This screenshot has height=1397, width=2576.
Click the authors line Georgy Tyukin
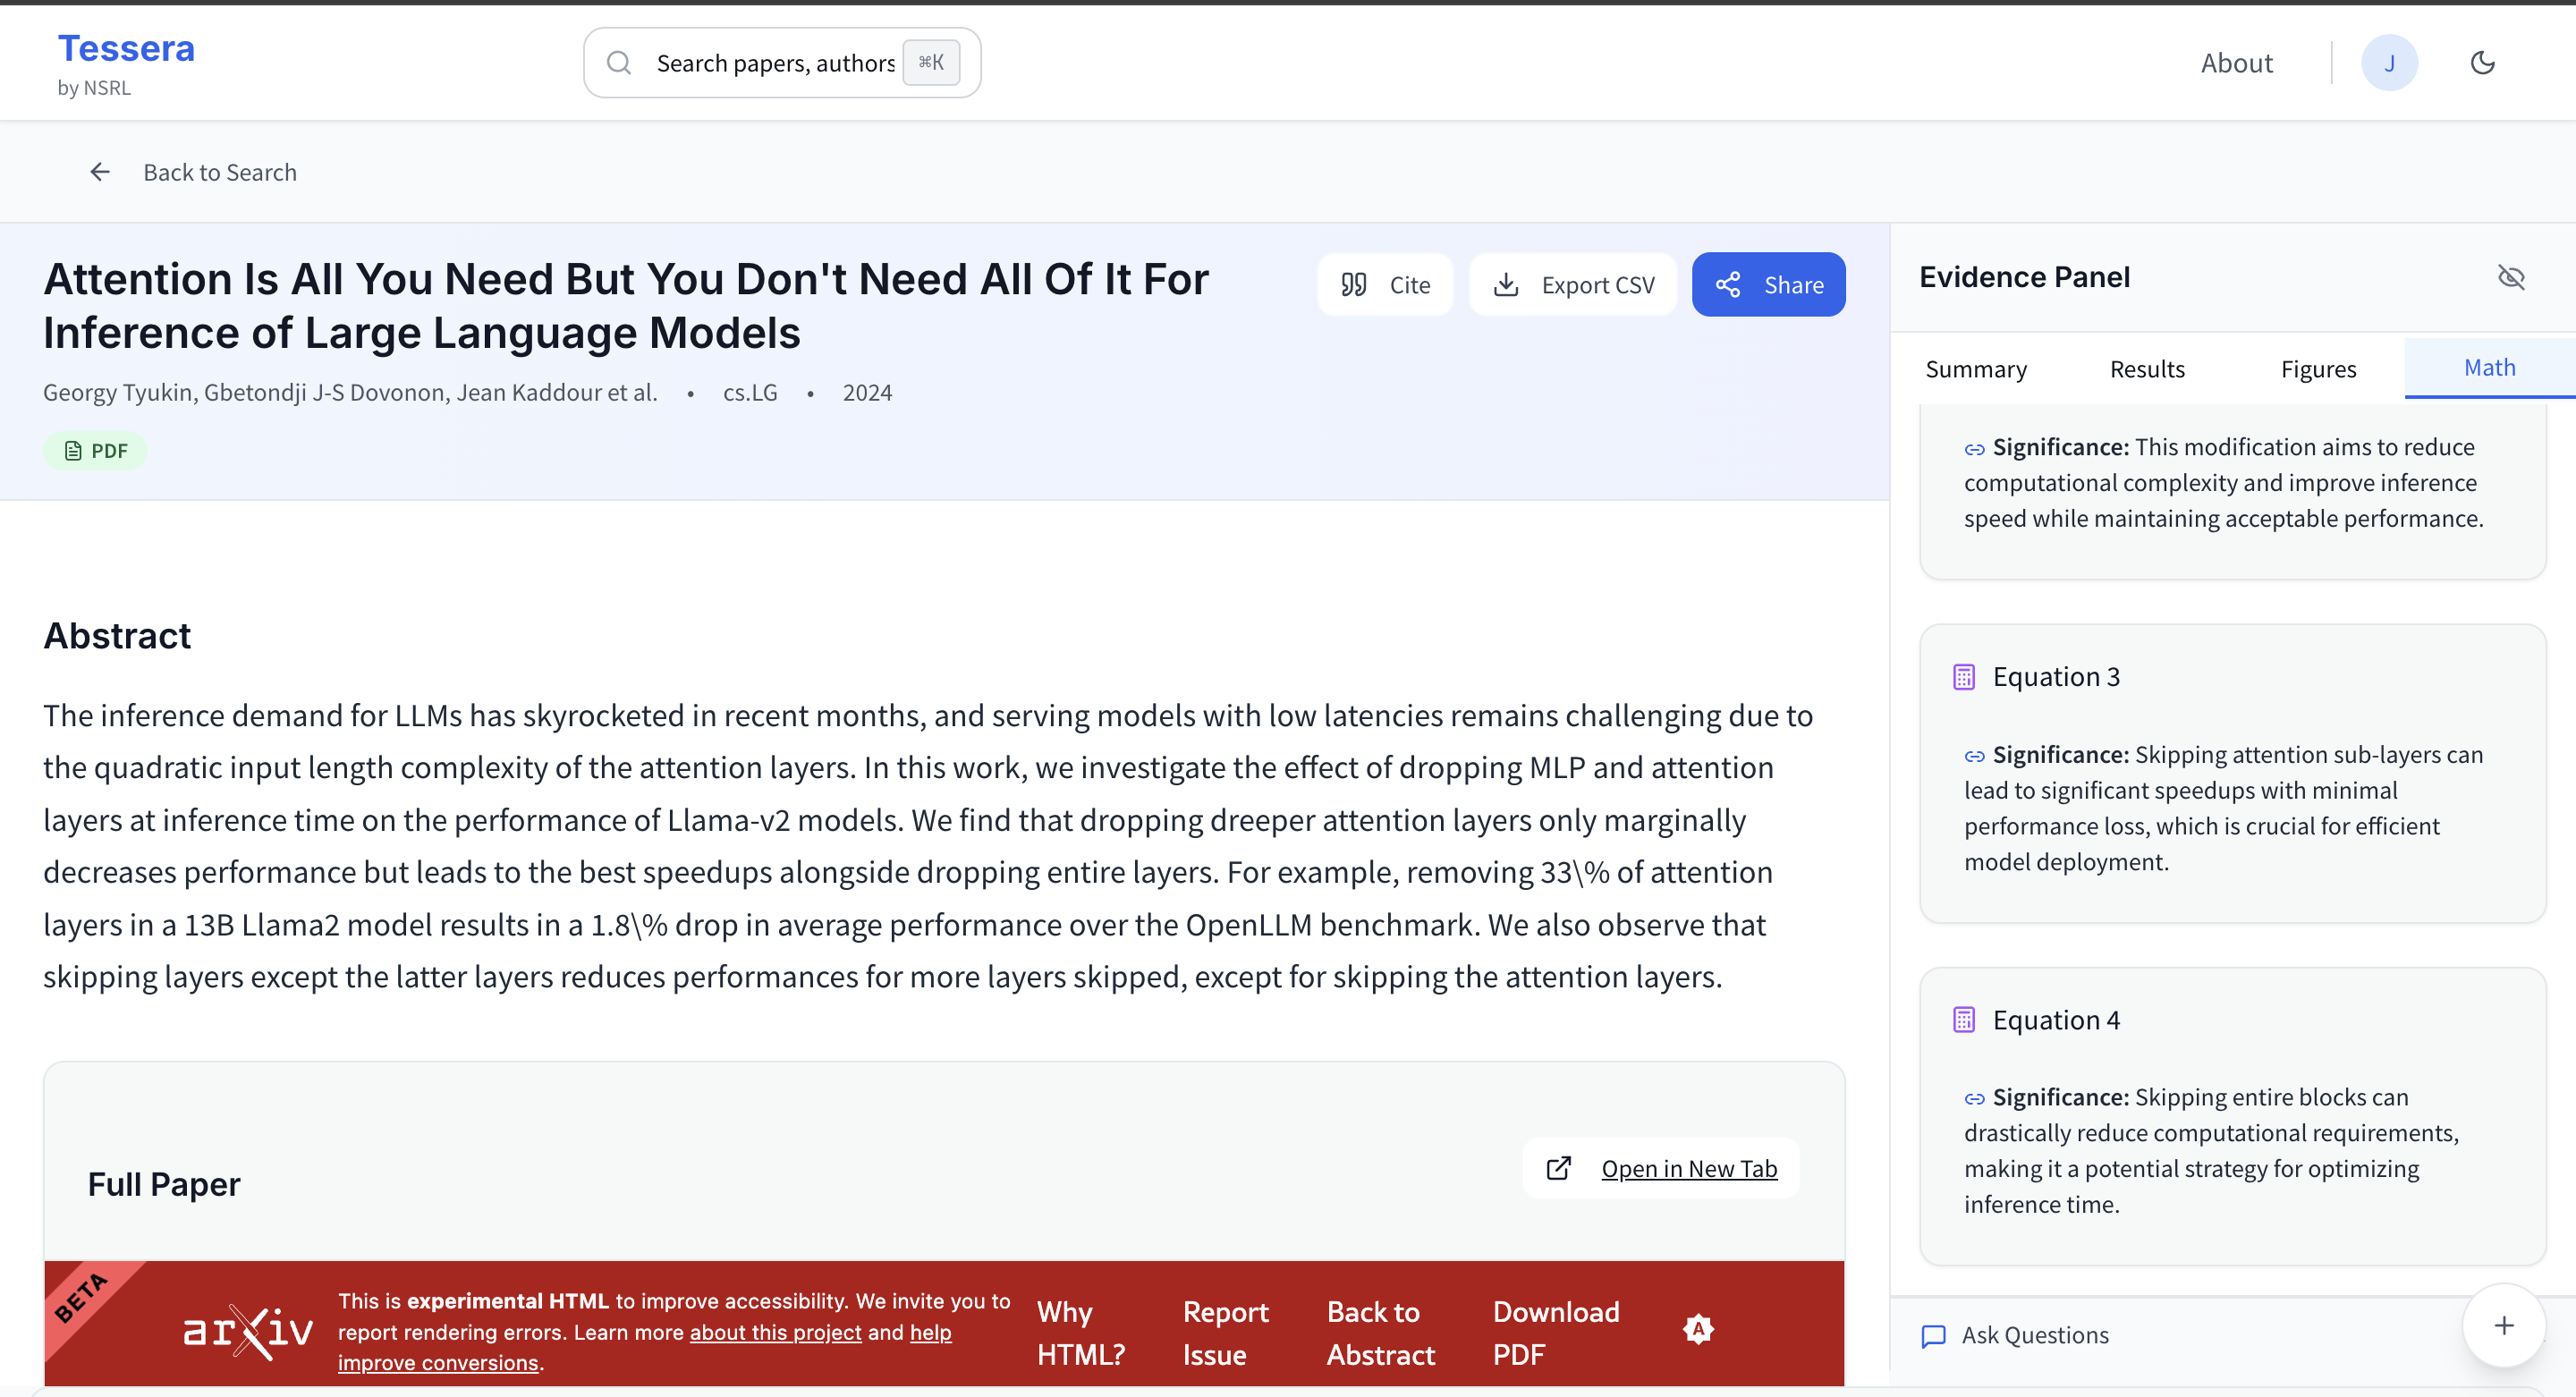(x=350, y=393)
